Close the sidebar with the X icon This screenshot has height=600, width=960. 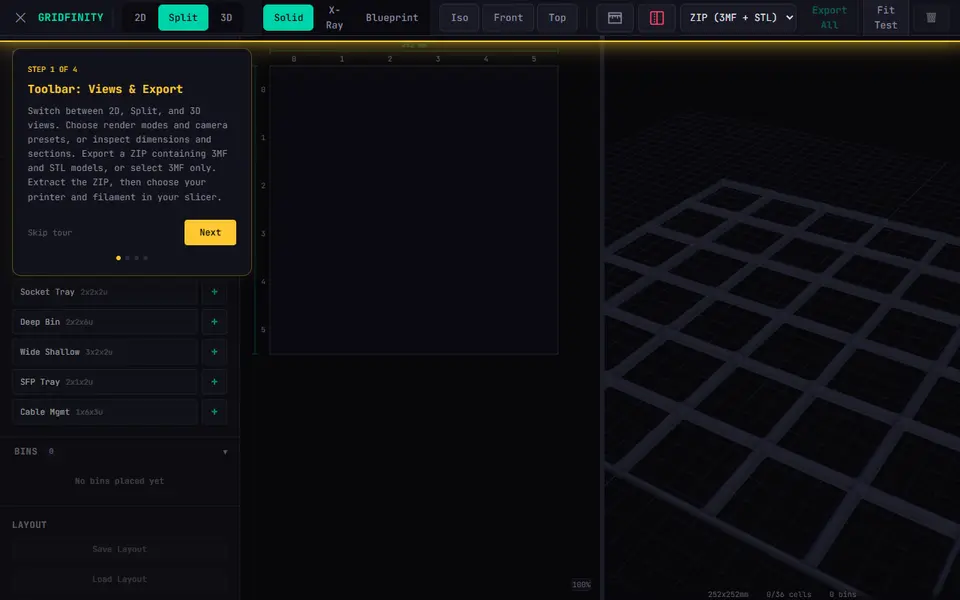(x=20, y=18)
